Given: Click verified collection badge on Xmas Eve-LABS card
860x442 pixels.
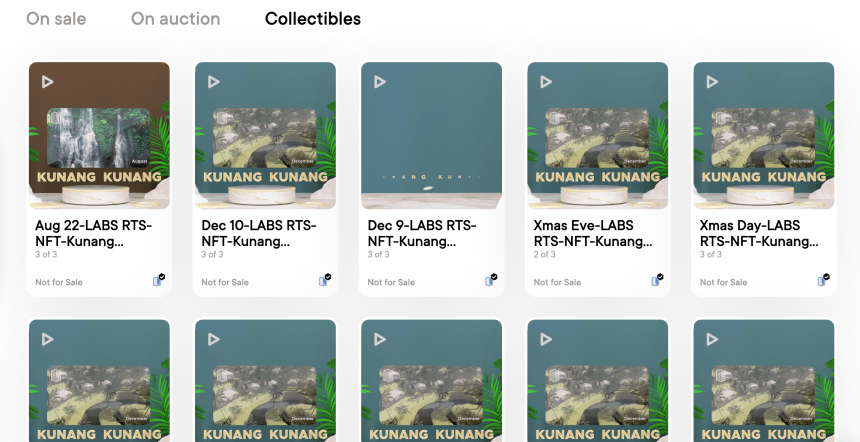Looking at the screenshot, I should tap(657, 280).
